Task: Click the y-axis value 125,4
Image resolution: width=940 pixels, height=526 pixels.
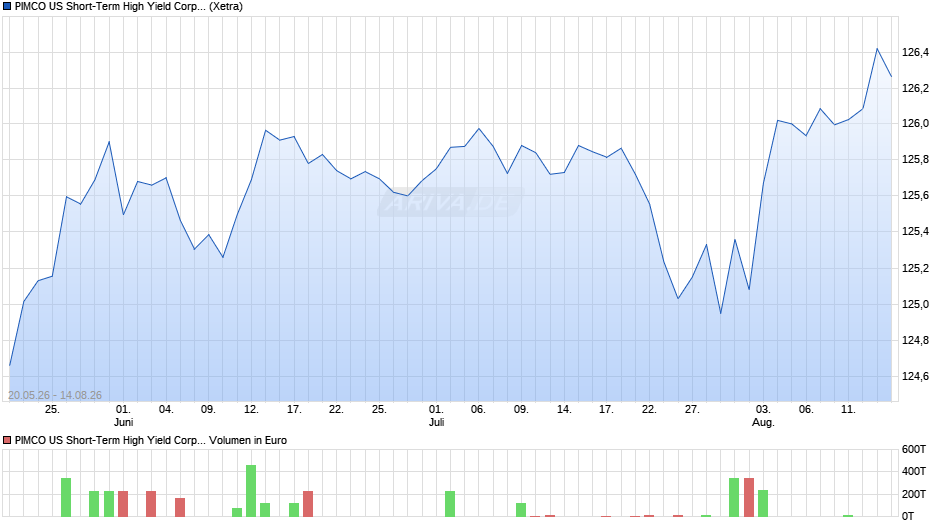Action: 915,232
